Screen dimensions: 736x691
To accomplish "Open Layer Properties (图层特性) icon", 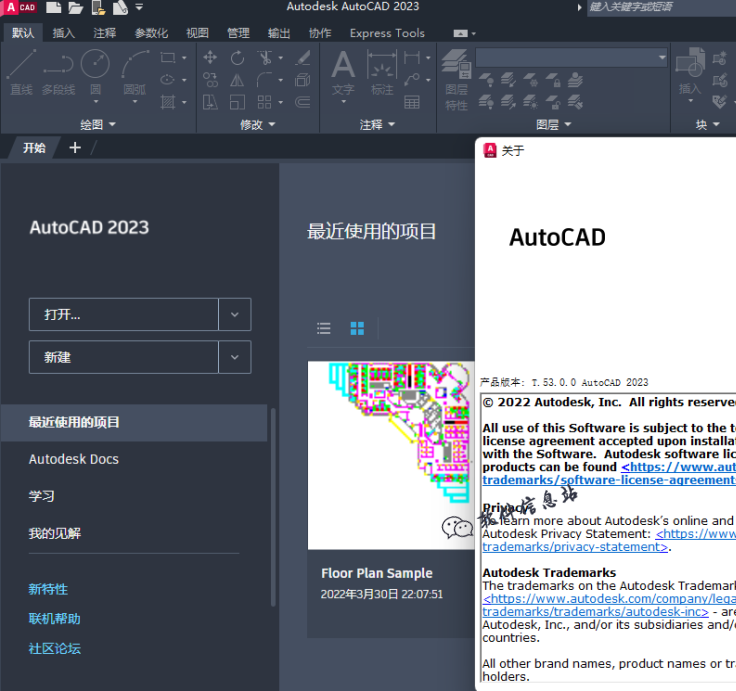I will point(456,80).
